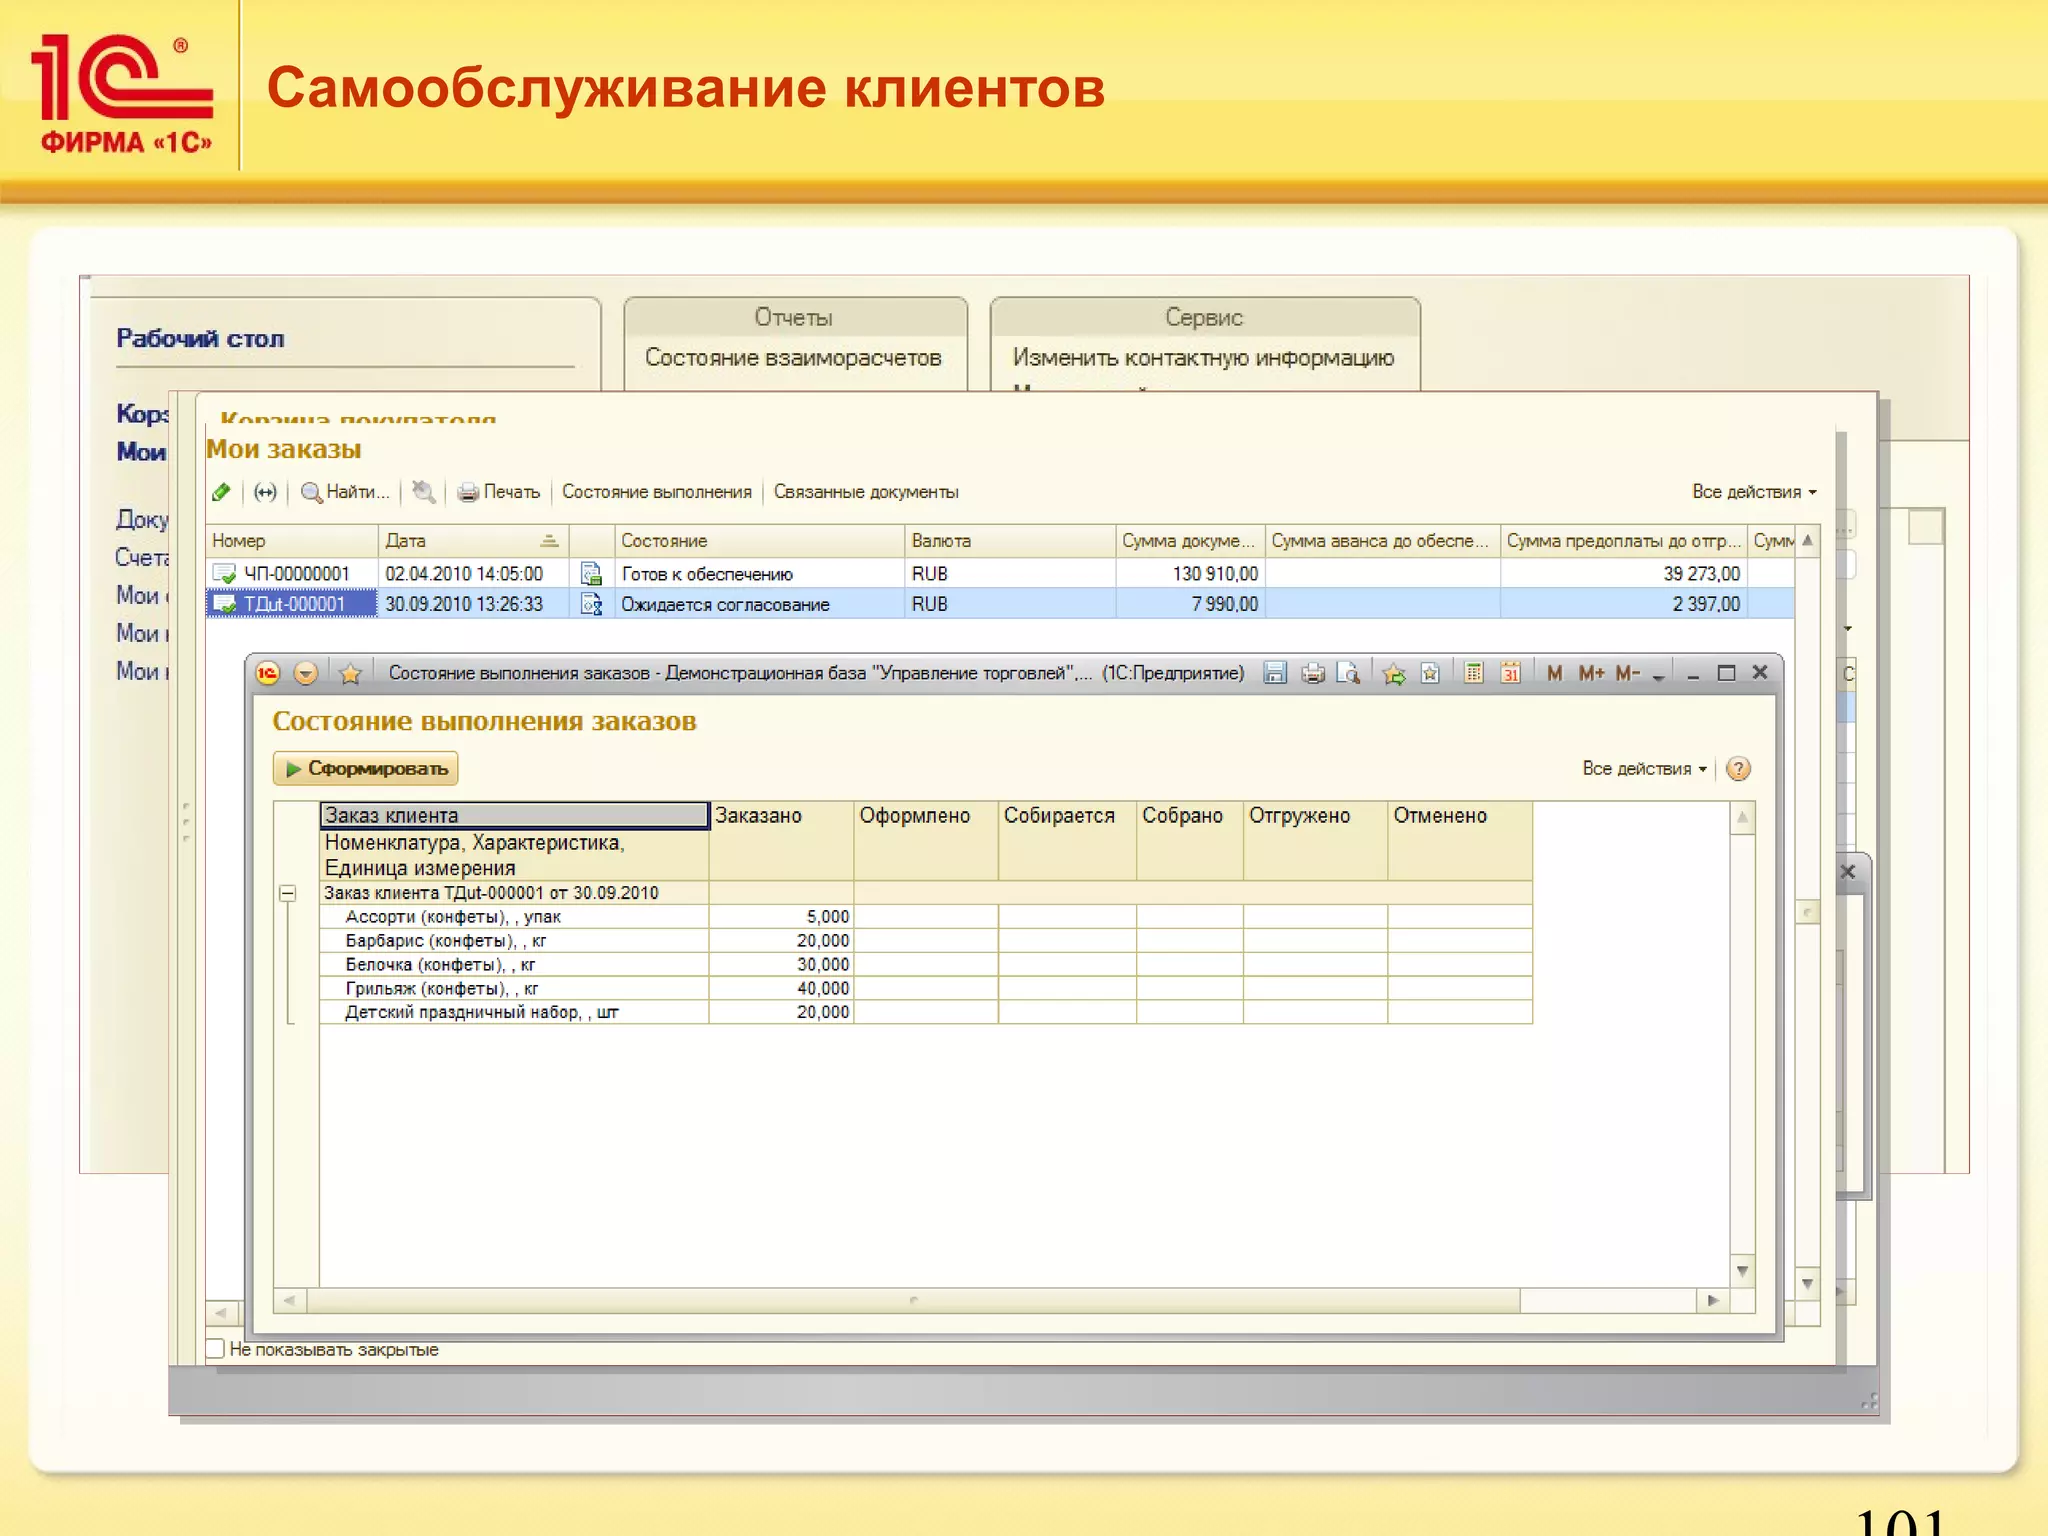Click the printer icon in report title bar
Image resolution: width=2048 pixels, height=1536 pixels.
tap(1313, 673)
